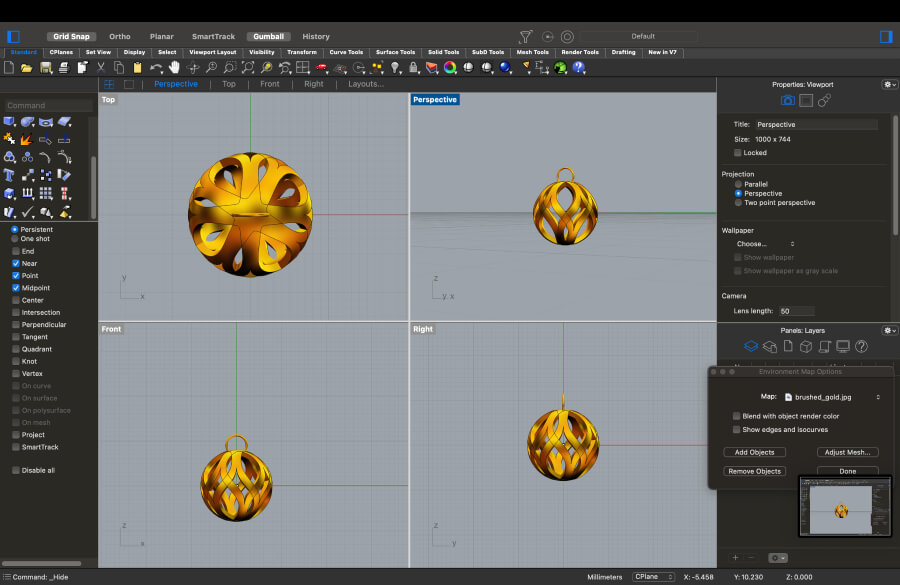Viewport: 900px width, 585px height.
Task: Select the Pan hand tool
Action: coord(175,68)
